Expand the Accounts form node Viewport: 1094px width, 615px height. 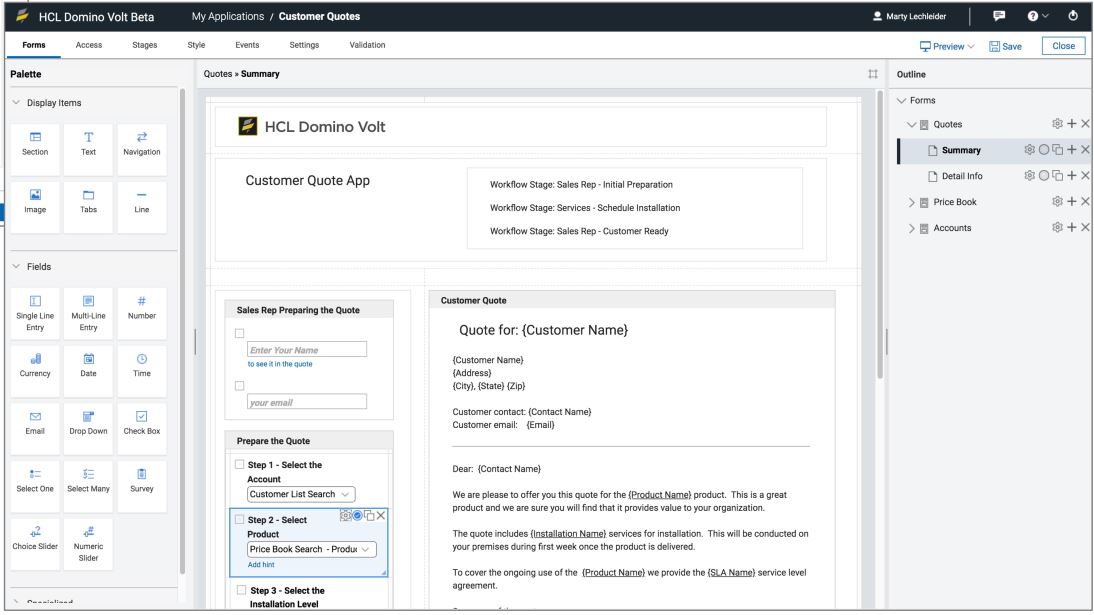pyautogui.click(x=911, y=228)
